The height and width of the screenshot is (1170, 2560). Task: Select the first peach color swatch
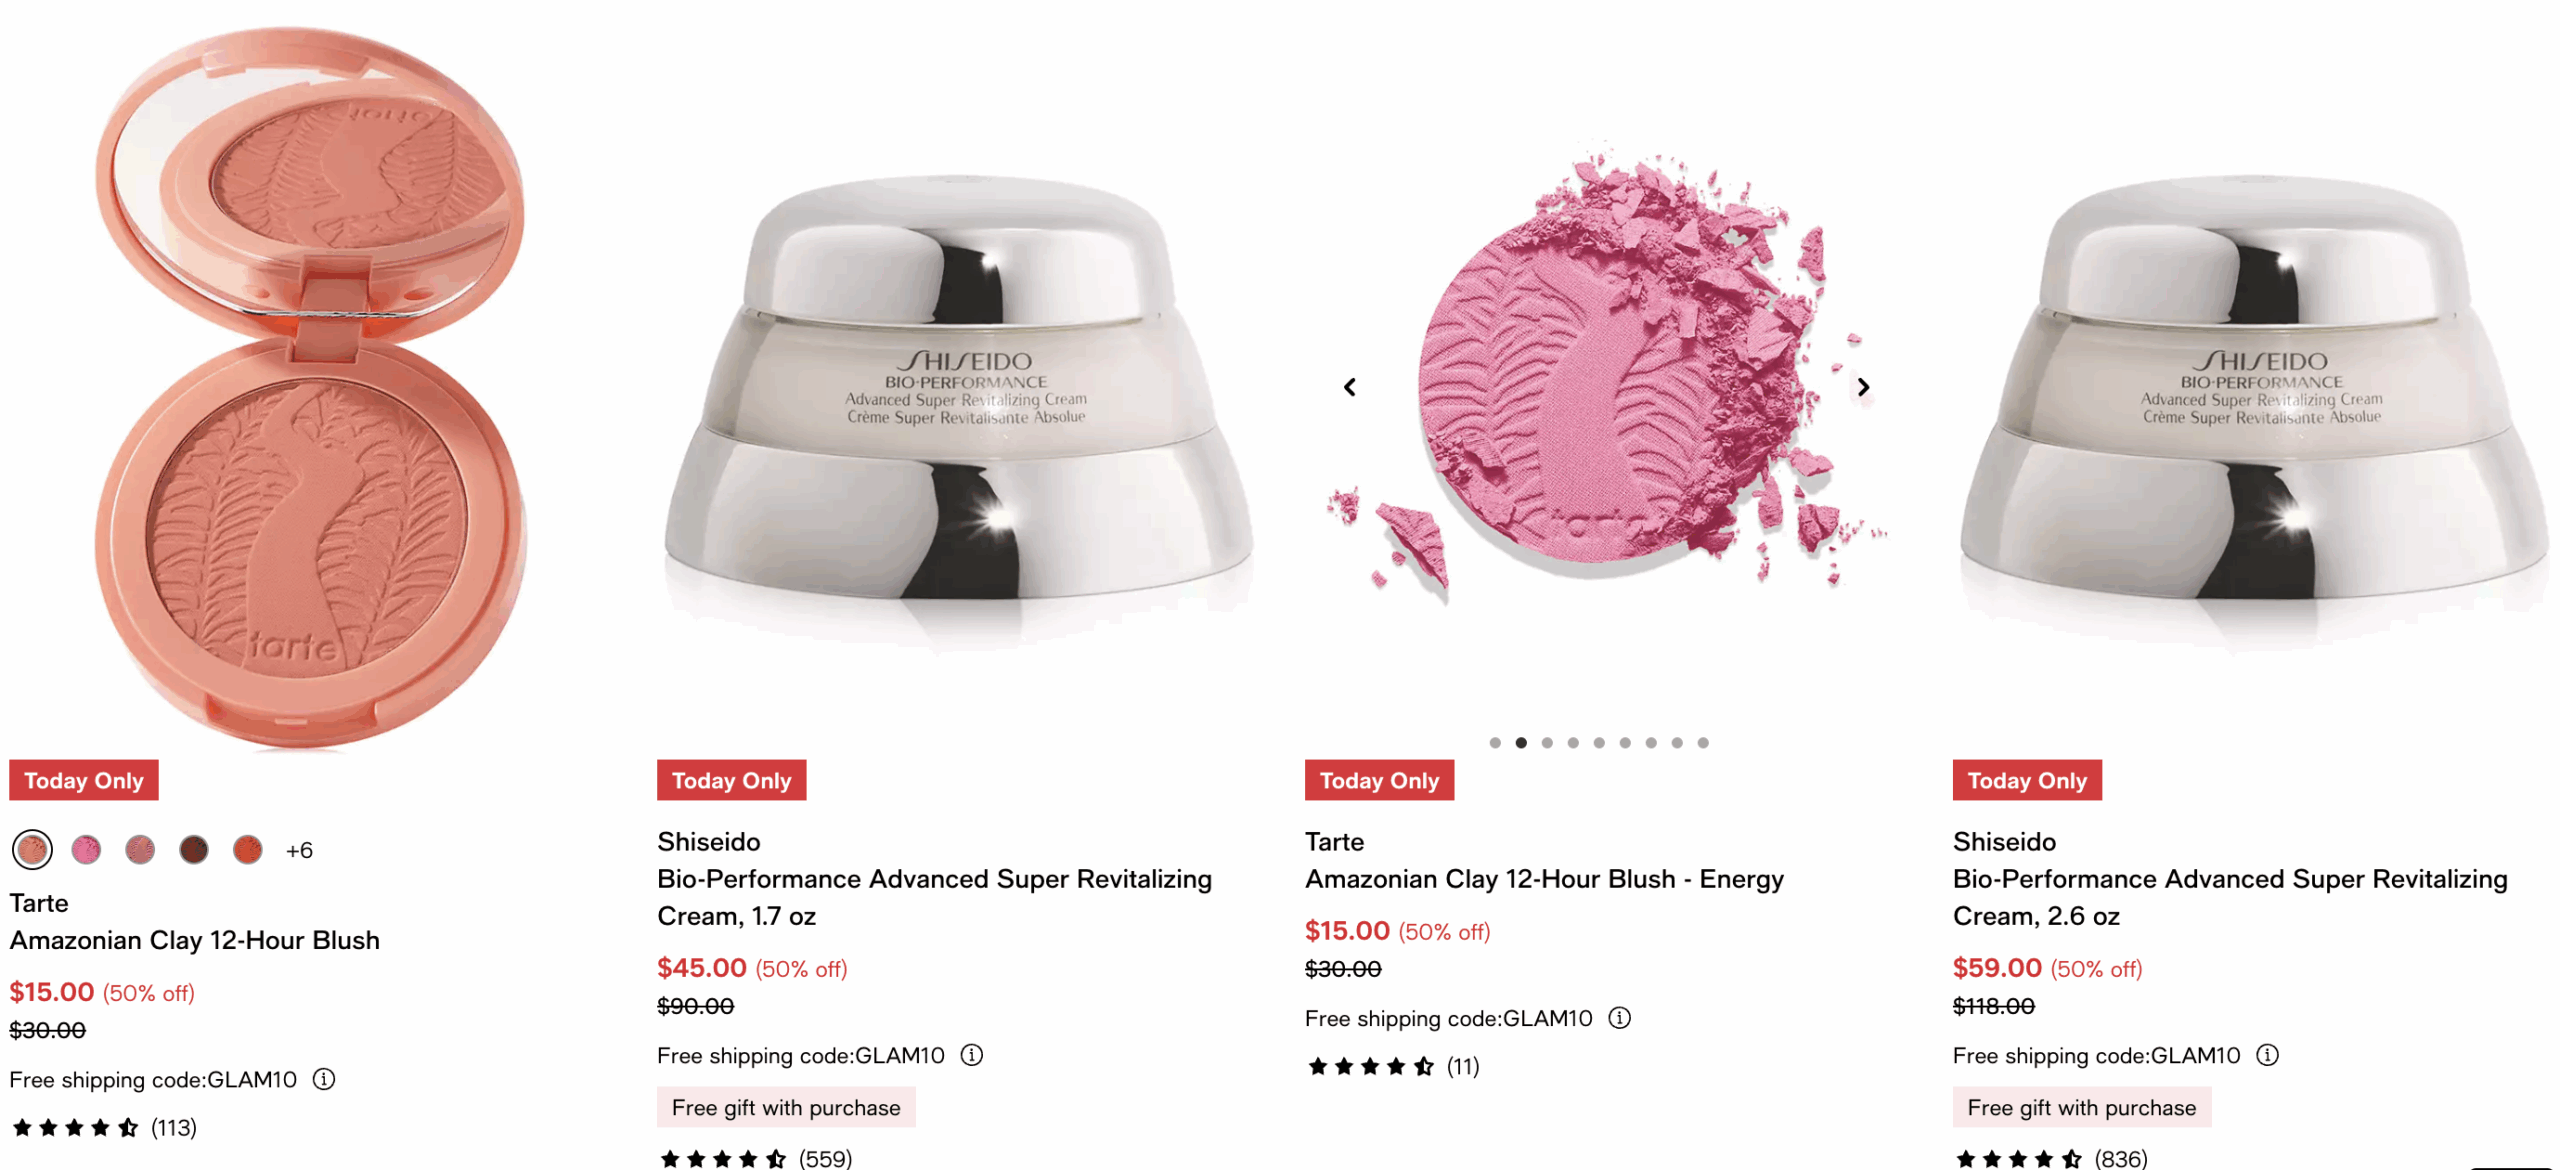click(32, 850)
